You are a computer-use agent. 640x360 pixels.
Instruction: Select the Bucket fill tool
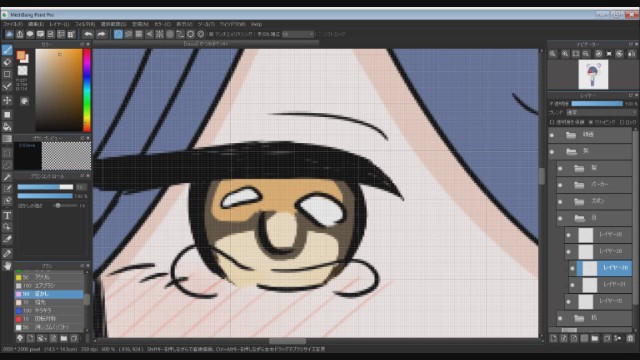click(x=7, y=127)
